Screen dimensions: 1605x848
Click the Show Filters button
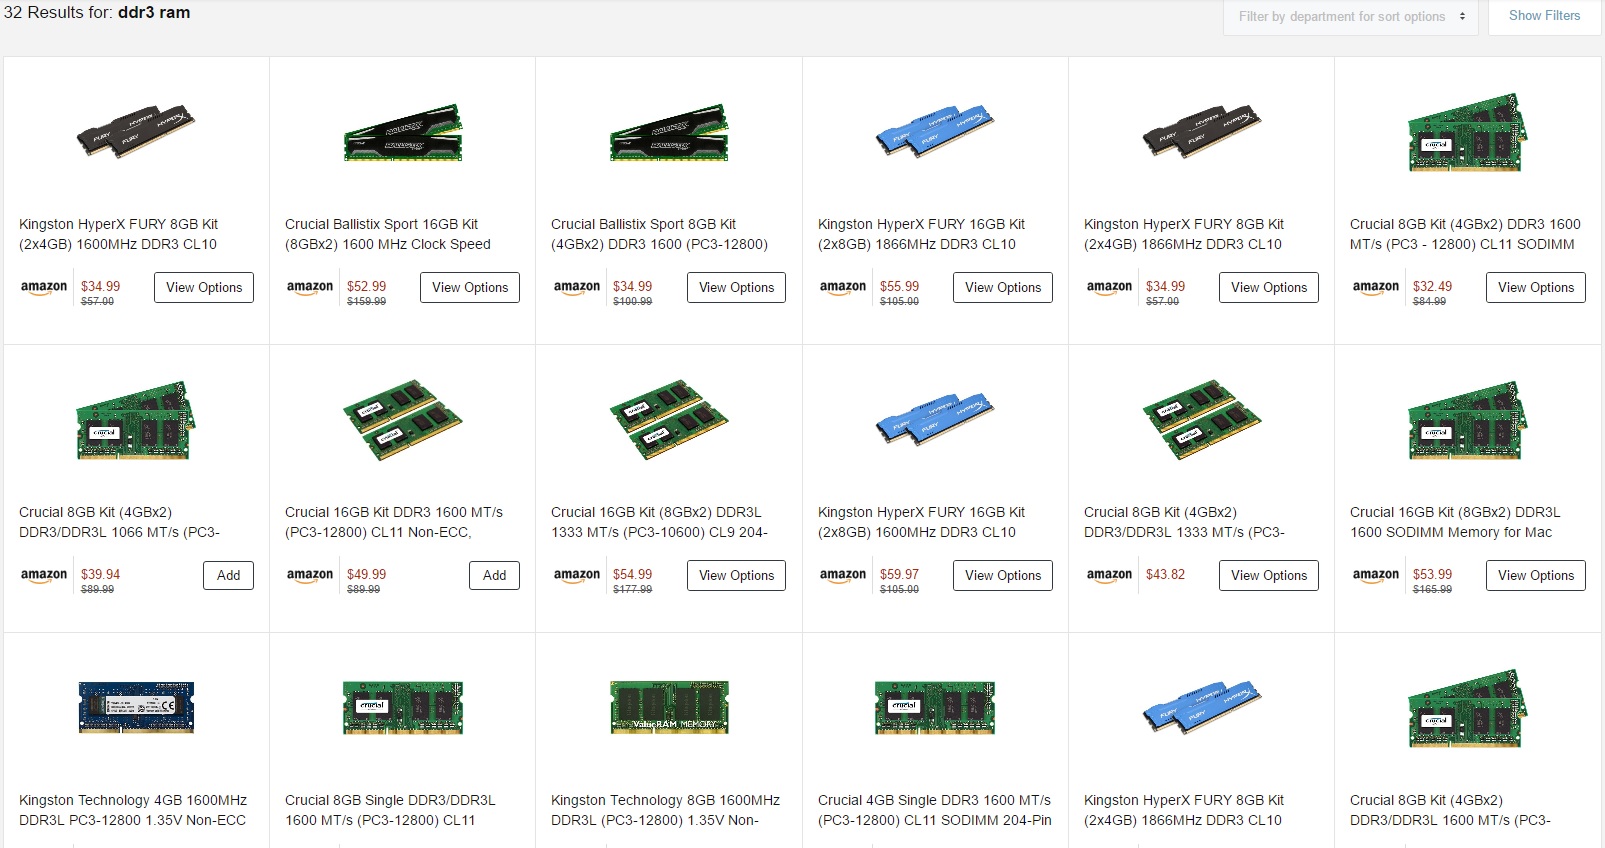(x=1544, y=16)
